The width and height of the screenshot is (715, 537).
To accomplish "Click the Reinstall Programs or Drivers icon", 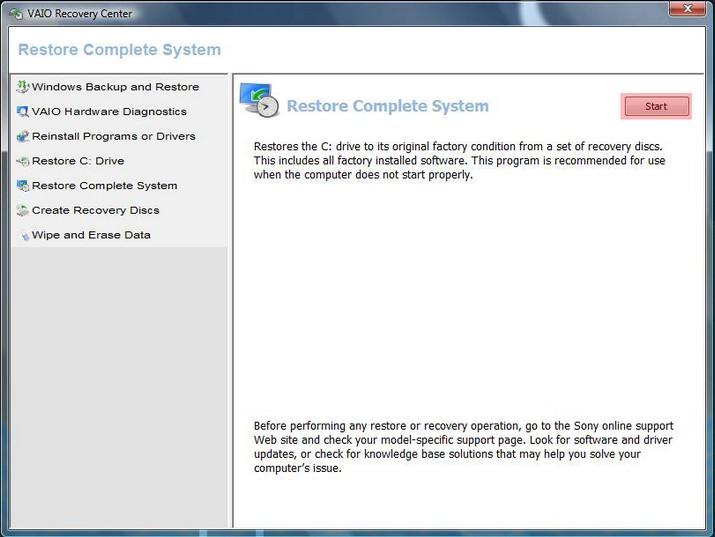I will coord(23,136).
